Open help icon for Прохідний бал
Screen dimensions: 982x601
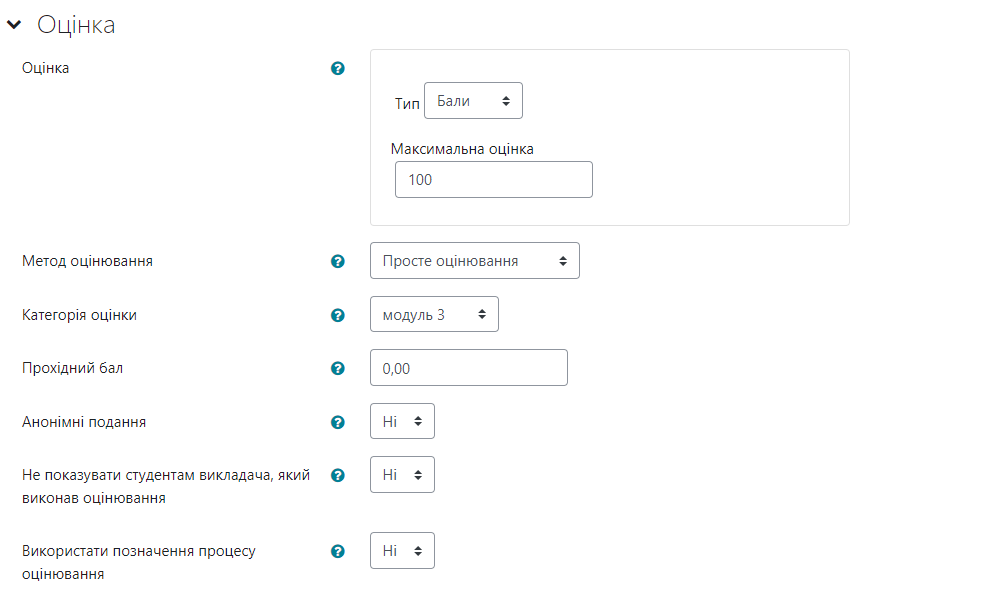pyautogui.click(x=338, y=368)
